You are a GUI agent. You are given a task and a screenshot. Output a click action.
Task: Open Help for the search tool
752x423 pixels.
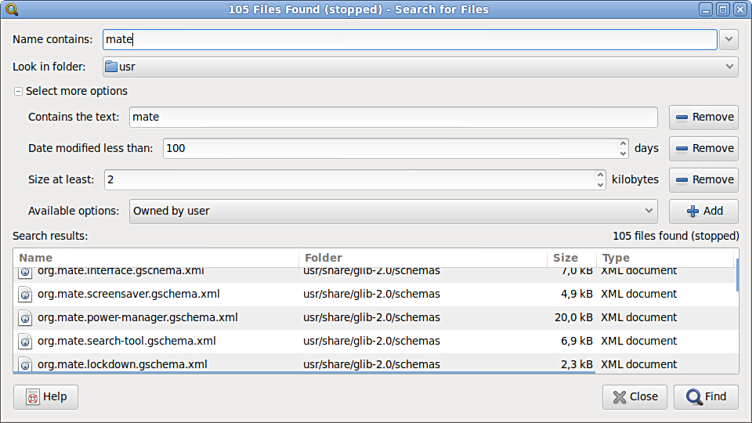point(45,397)
